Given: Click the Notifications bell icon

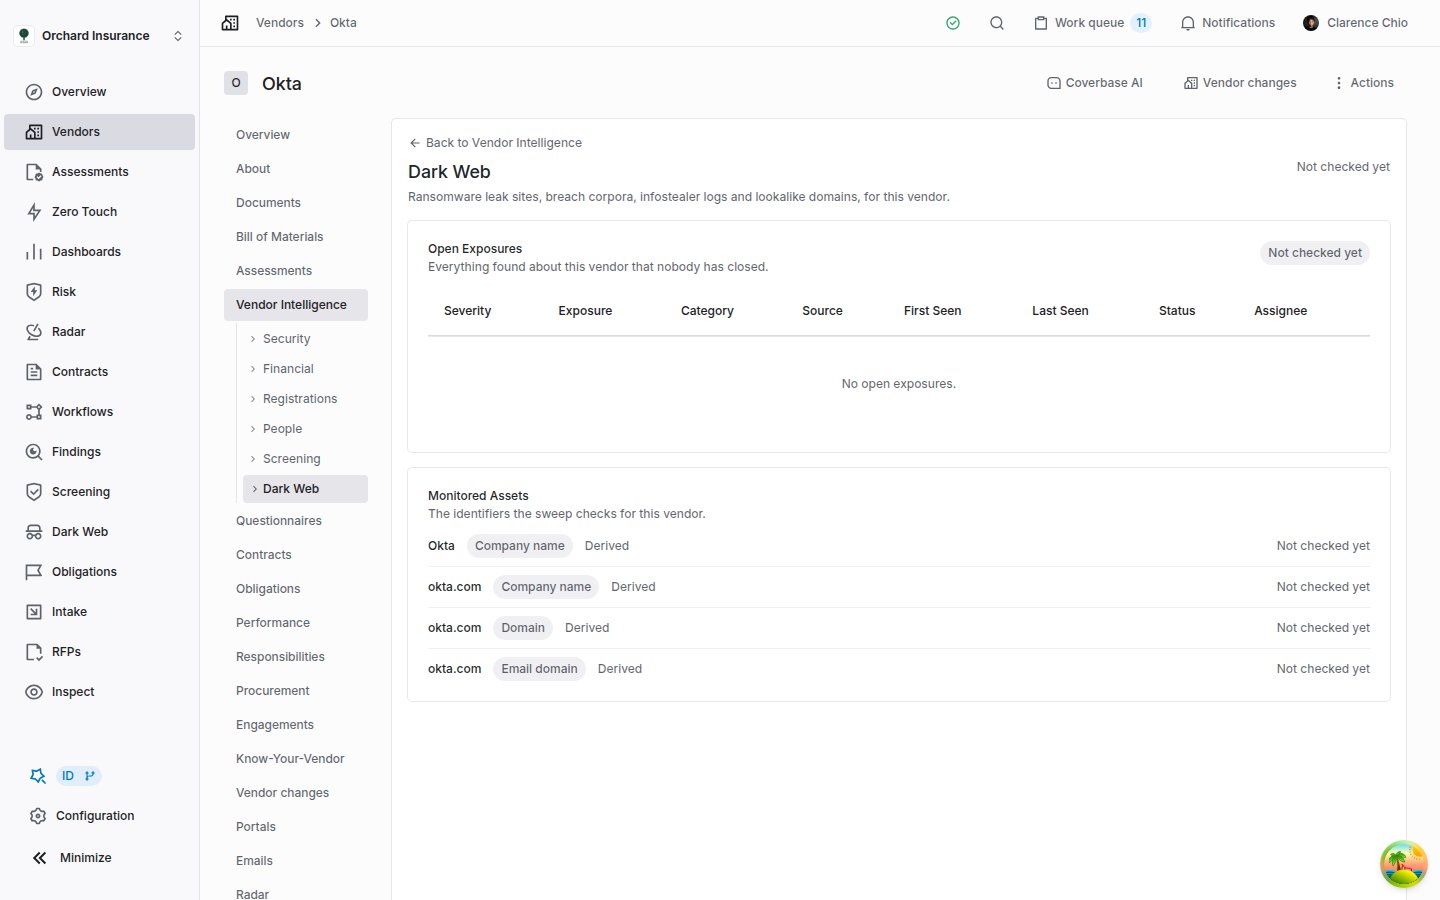Looking at the screenshot, I should coord(1188,23).
